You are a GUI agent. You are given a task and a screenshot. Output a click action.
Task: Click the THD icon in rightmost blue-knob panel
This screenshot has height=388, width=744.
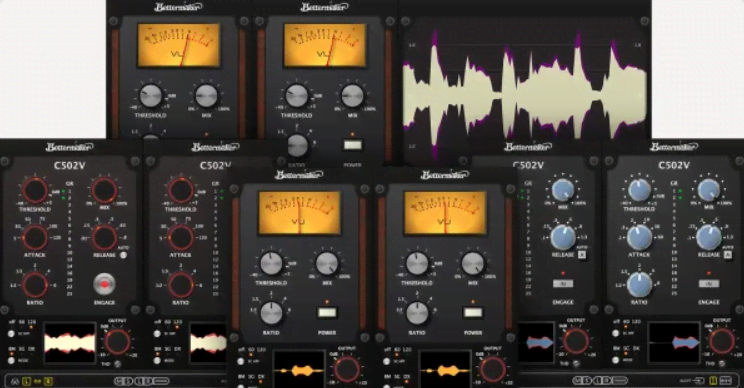coord(722,364)
